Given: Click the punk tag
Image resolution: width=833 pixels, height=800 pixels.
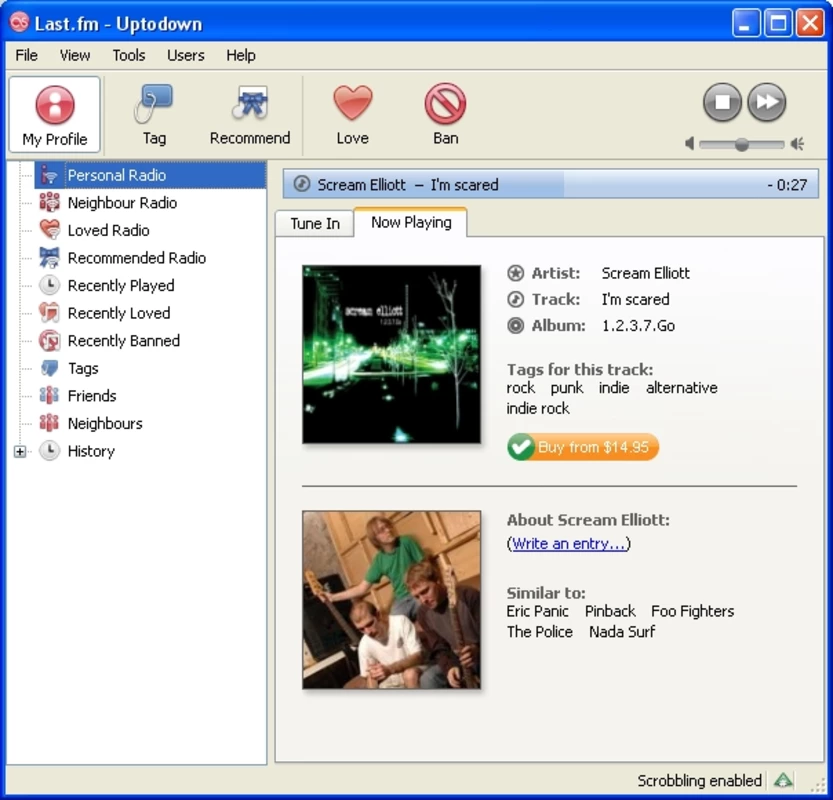Looking at the screenshot, I should tap(566, 388).
